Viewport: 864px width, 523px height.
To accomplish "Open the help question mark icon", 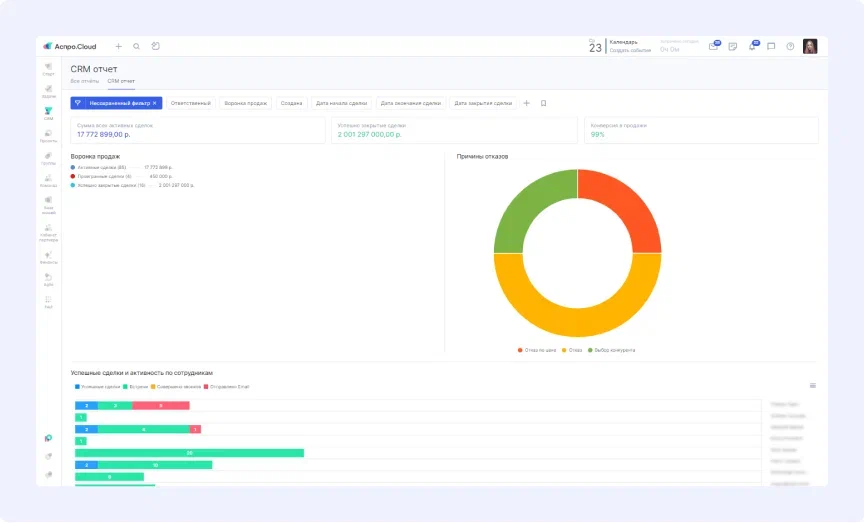I will tap(790, 46).
